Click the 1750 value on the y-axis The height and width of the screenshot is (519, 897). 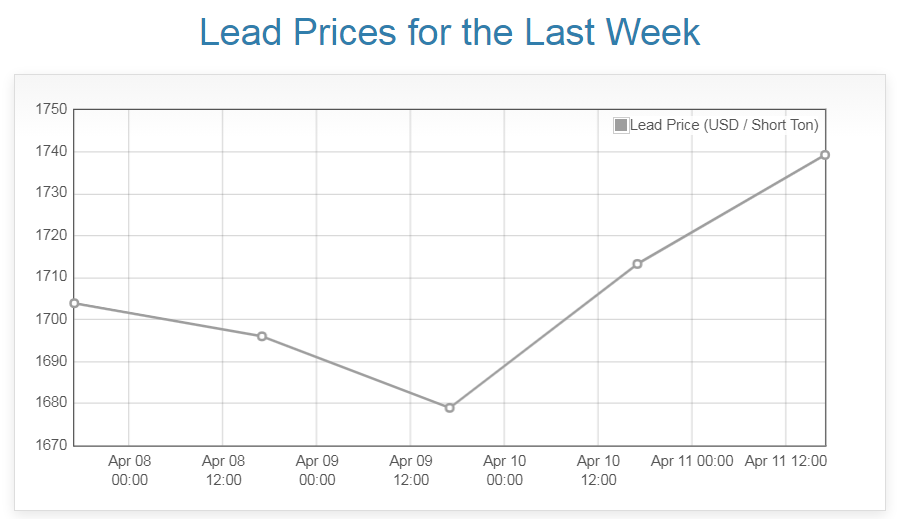click(49, 110)
